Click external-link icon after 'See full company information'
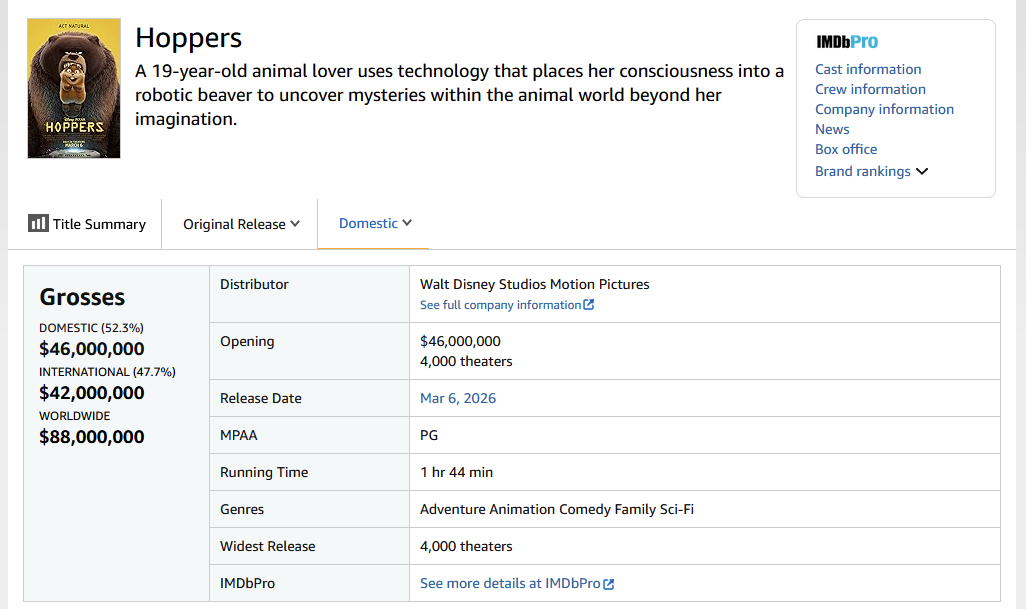Image resolution: width=1026 pixels, height=609 pixels. (589, 305)
